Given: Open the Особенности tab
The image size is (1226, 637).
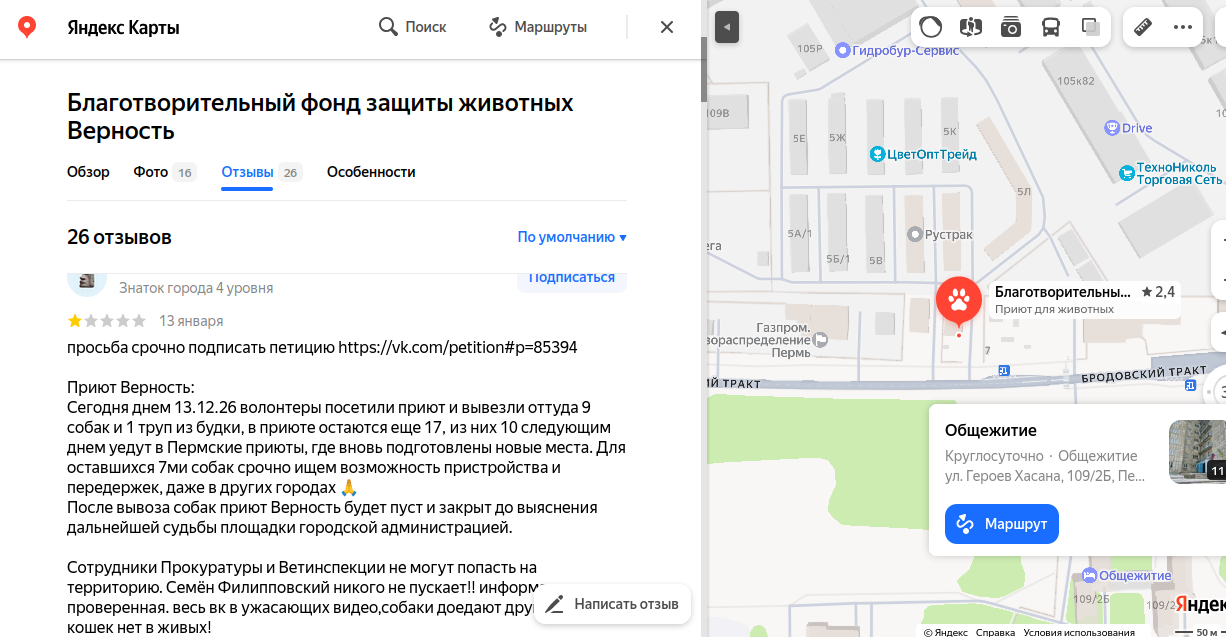Looking at the screenshot, I should (371, 172).
